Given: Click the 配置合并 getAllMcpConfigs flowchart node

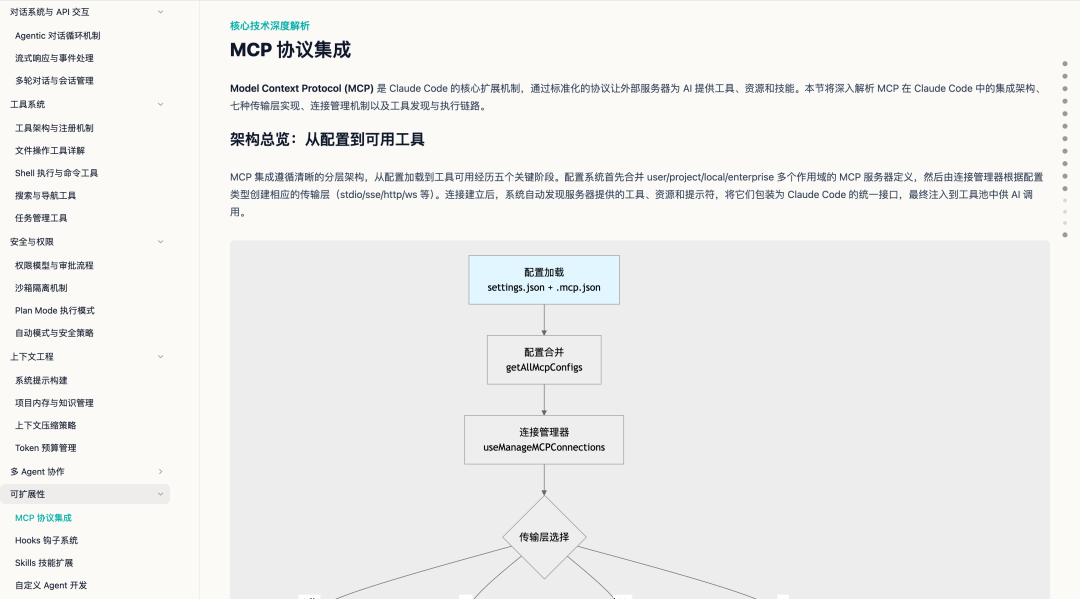Looking at the screenshot, I should 544,360.
